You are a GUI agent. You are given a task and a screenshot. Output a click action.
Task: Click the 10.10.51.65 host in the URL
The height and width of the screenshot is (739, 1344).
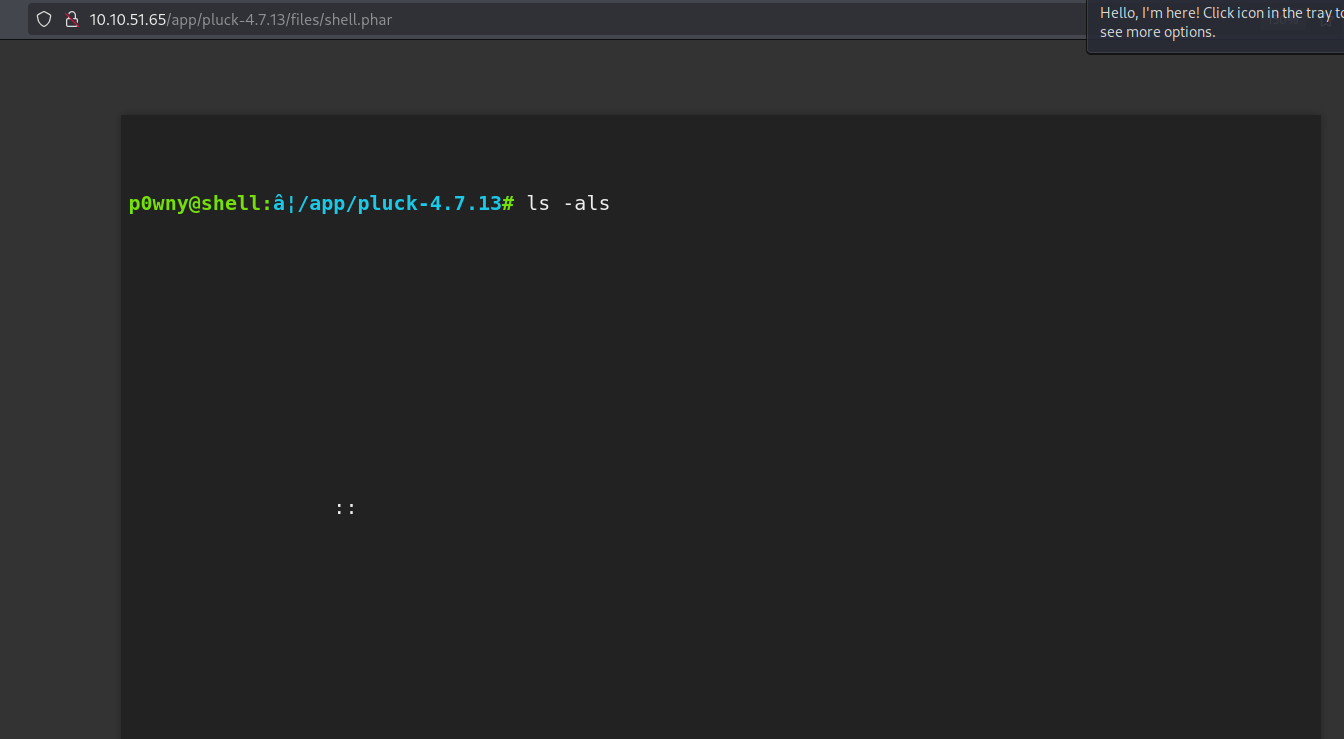(x=127, y=19)
